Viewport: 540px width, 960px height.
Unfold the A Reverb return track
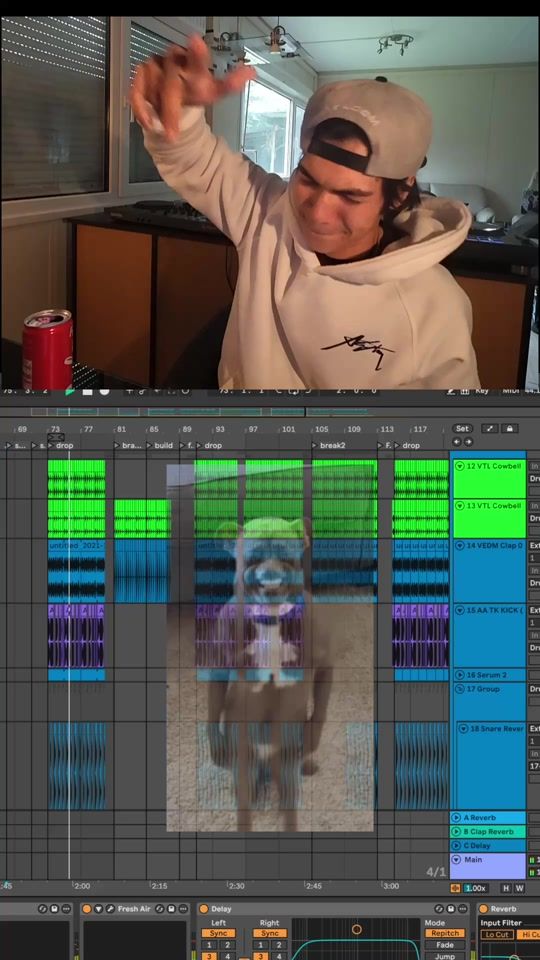click(x=456, y=817)
